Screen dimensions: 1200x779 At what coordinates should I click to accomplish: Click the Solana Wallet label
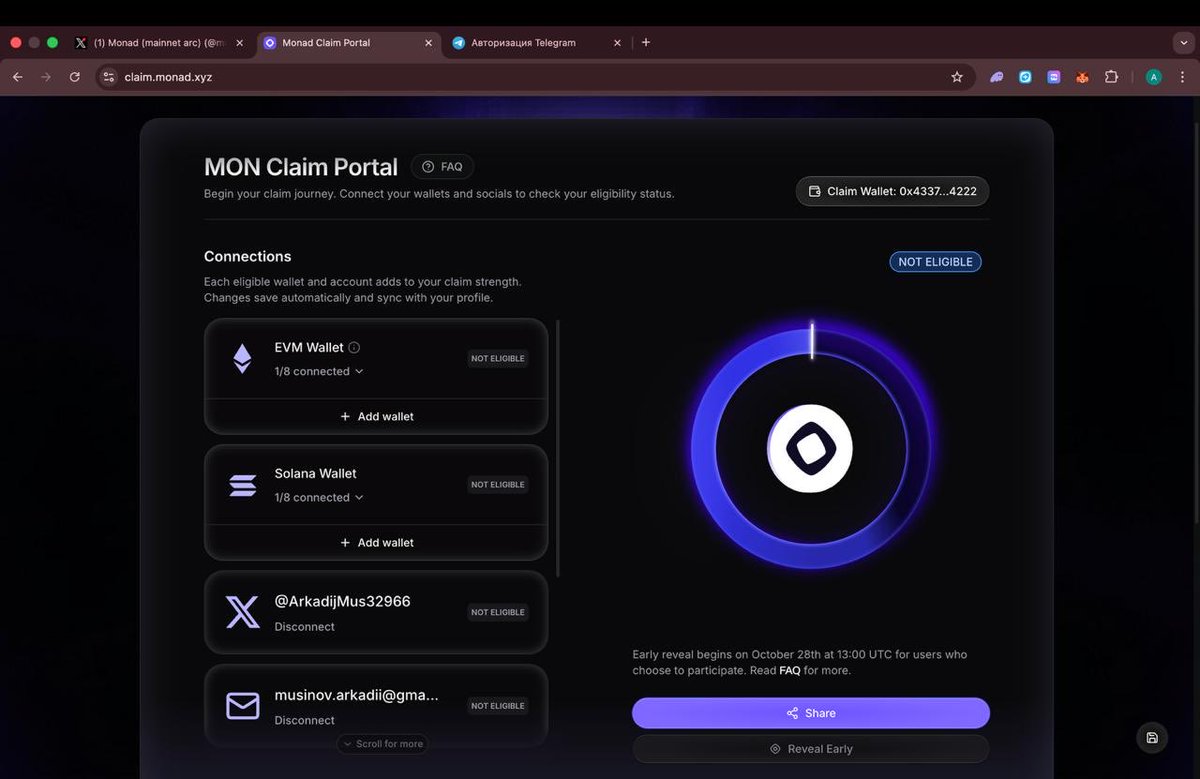coord(316,474)
